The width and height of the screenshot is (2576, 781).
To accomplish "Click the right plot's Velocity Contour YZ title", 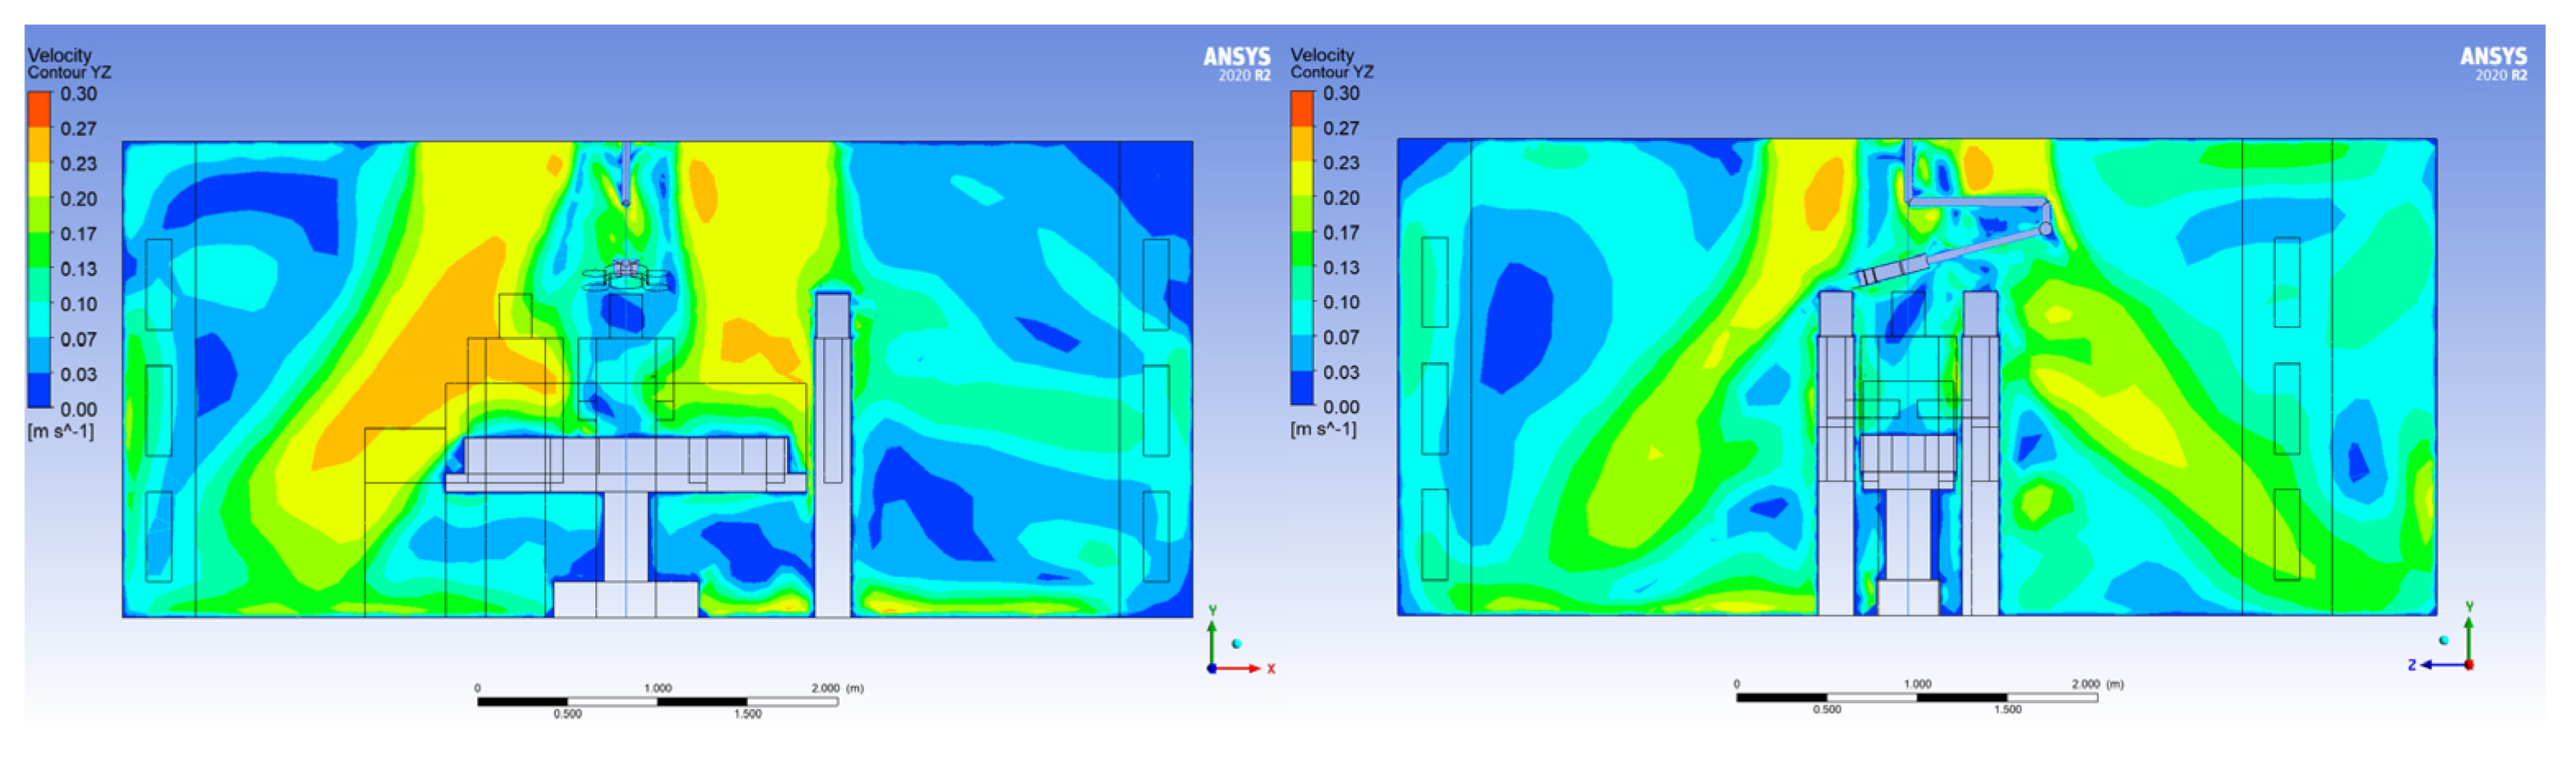I will click(1331, 63).
